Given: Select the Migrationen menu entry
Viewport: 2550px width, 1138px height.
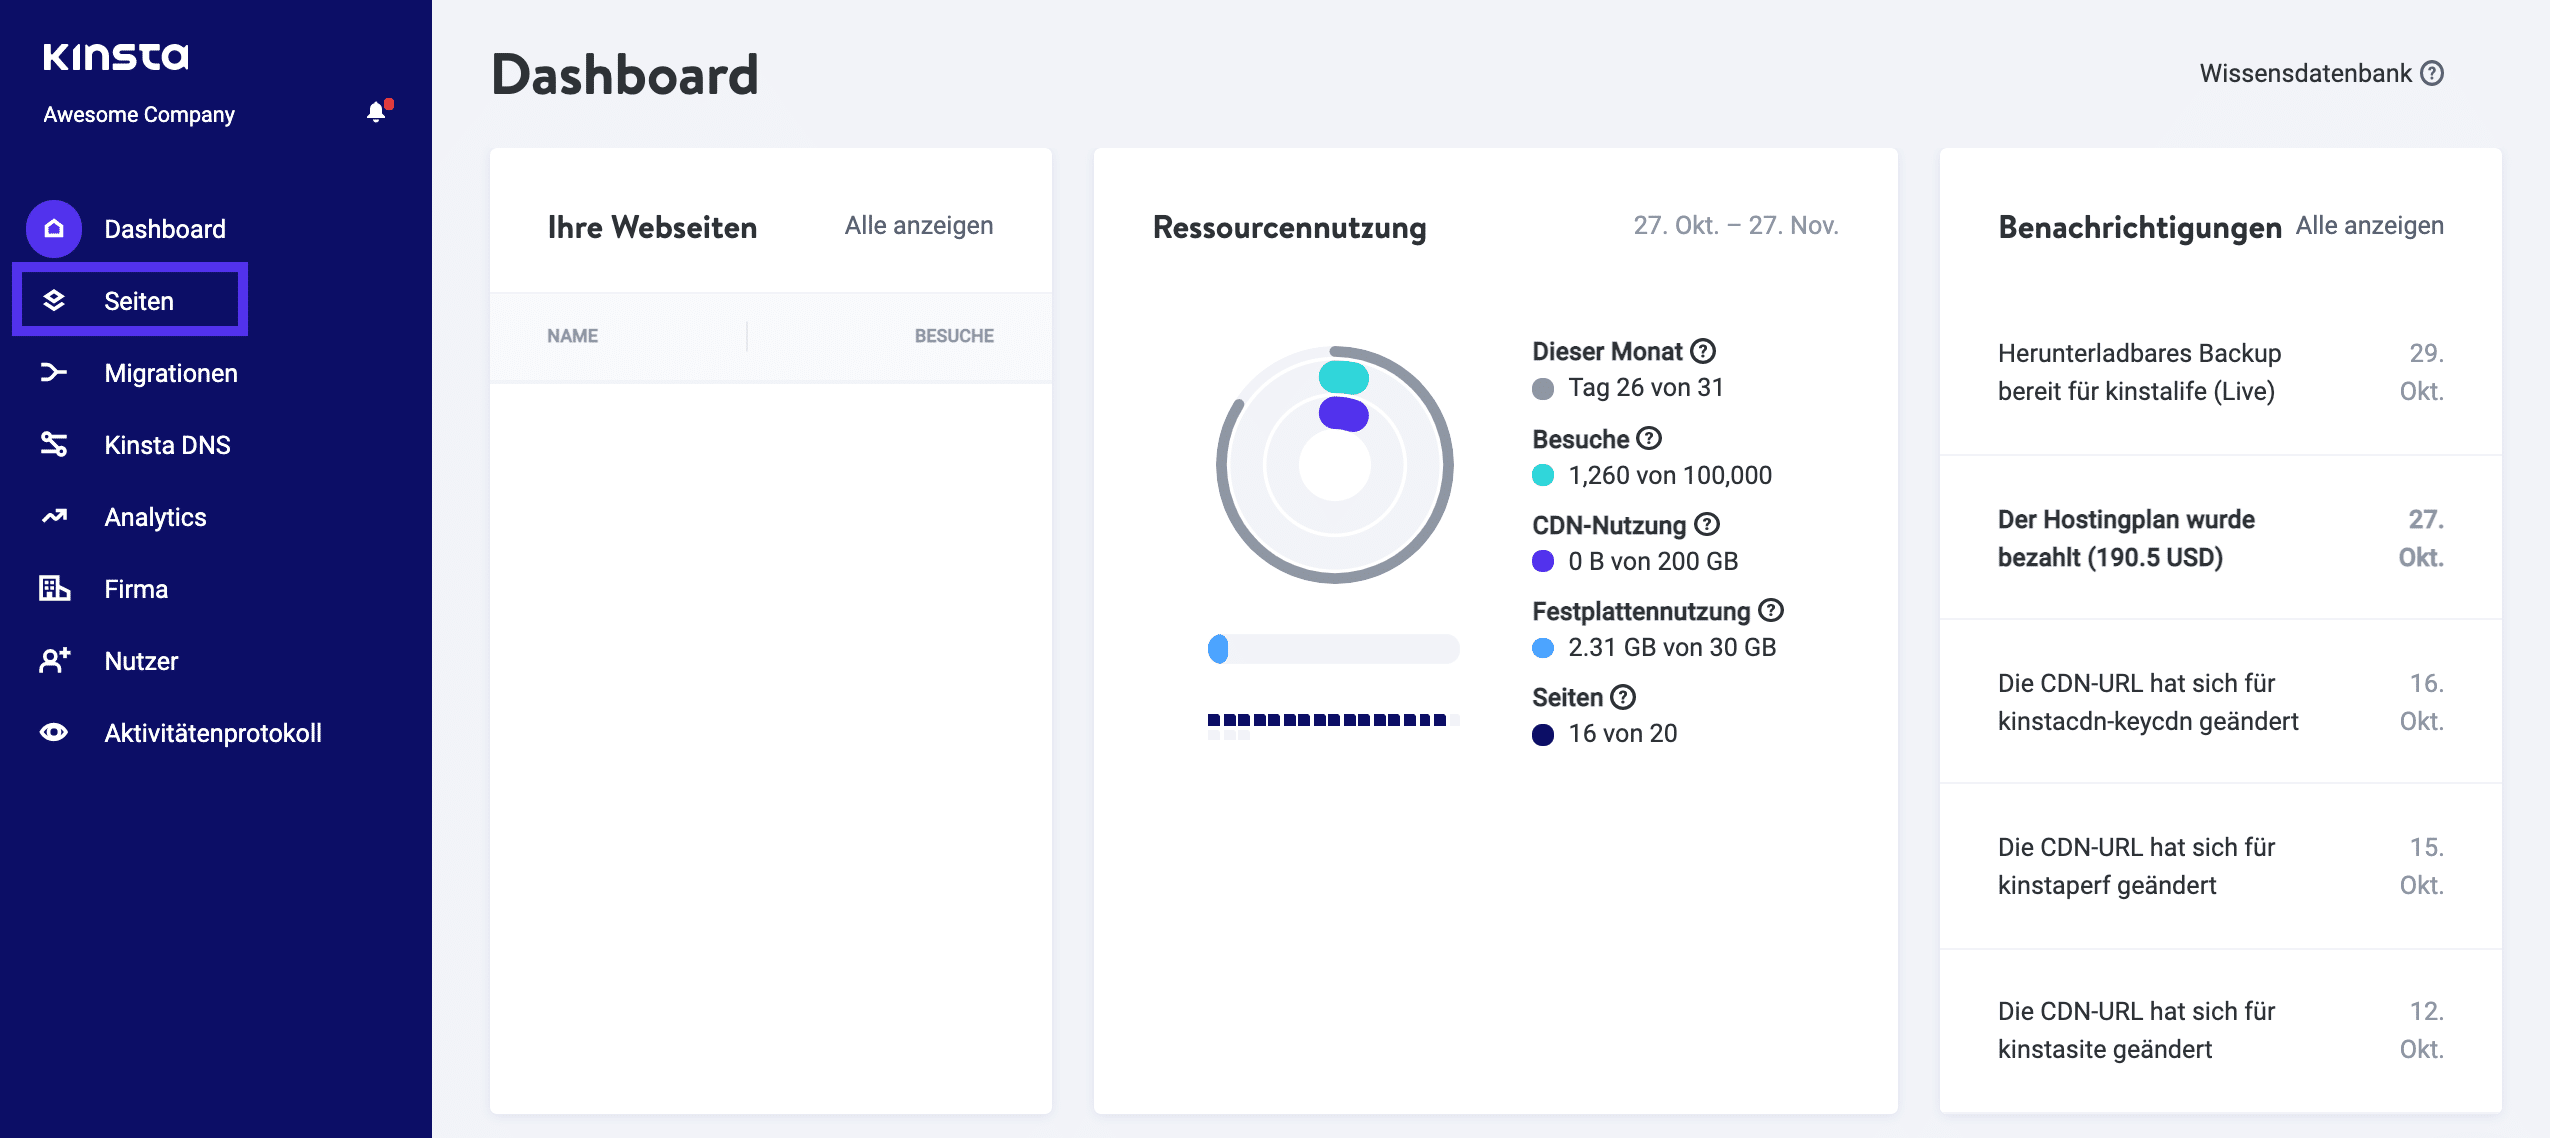Looking at the screenshot, I should 170,372.
